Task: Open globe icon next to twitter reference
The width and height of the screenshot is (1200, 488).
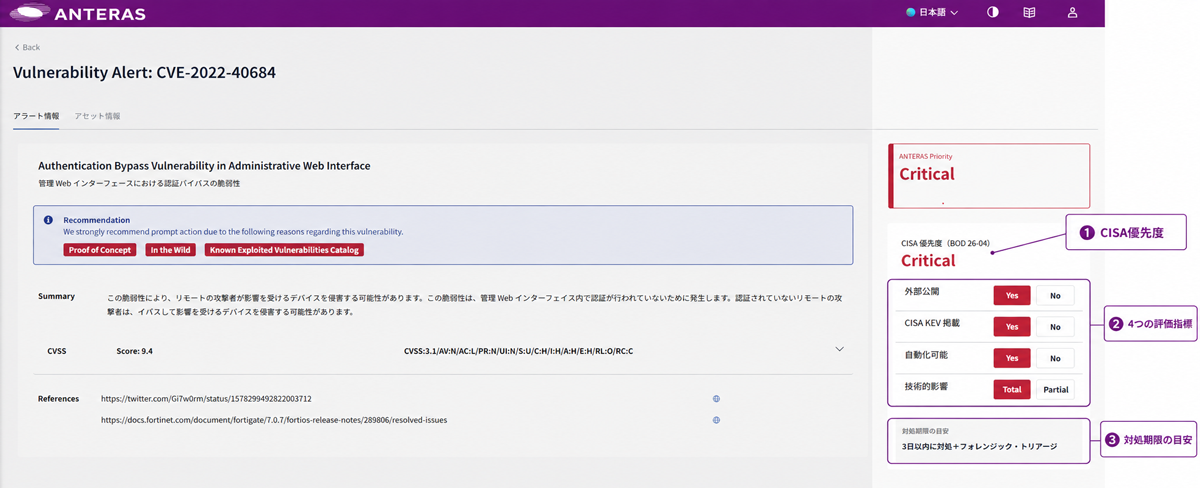Action: 717,399
